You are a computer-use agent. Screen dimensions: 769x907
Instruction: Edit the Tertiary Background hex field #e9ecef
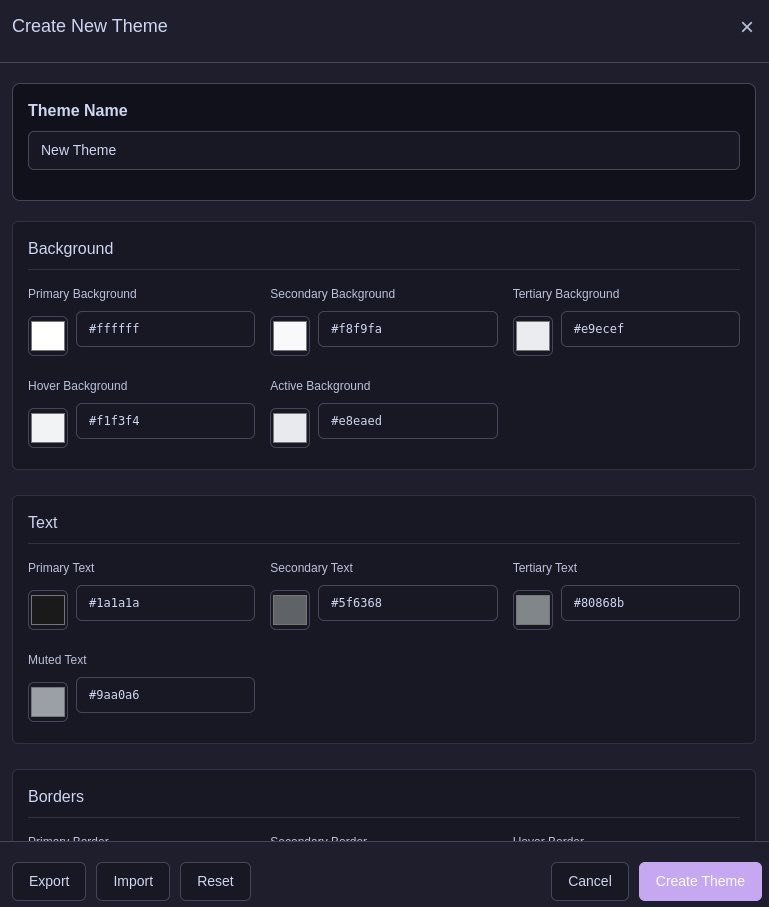[x=650, y=329]
